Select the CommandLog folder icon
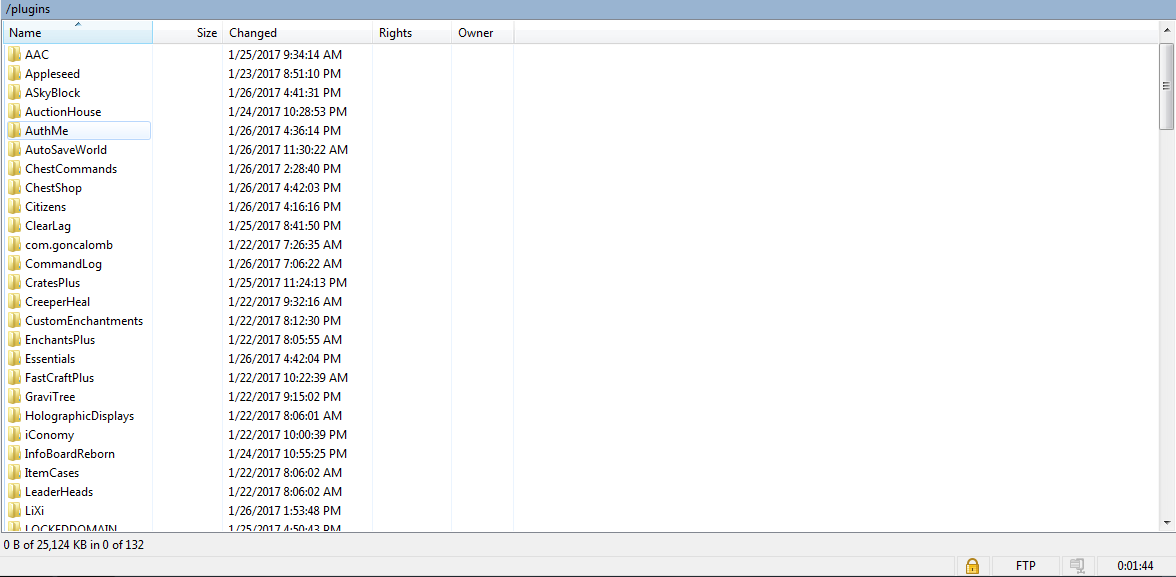The image size is (1176, 577). click(14, 264)
